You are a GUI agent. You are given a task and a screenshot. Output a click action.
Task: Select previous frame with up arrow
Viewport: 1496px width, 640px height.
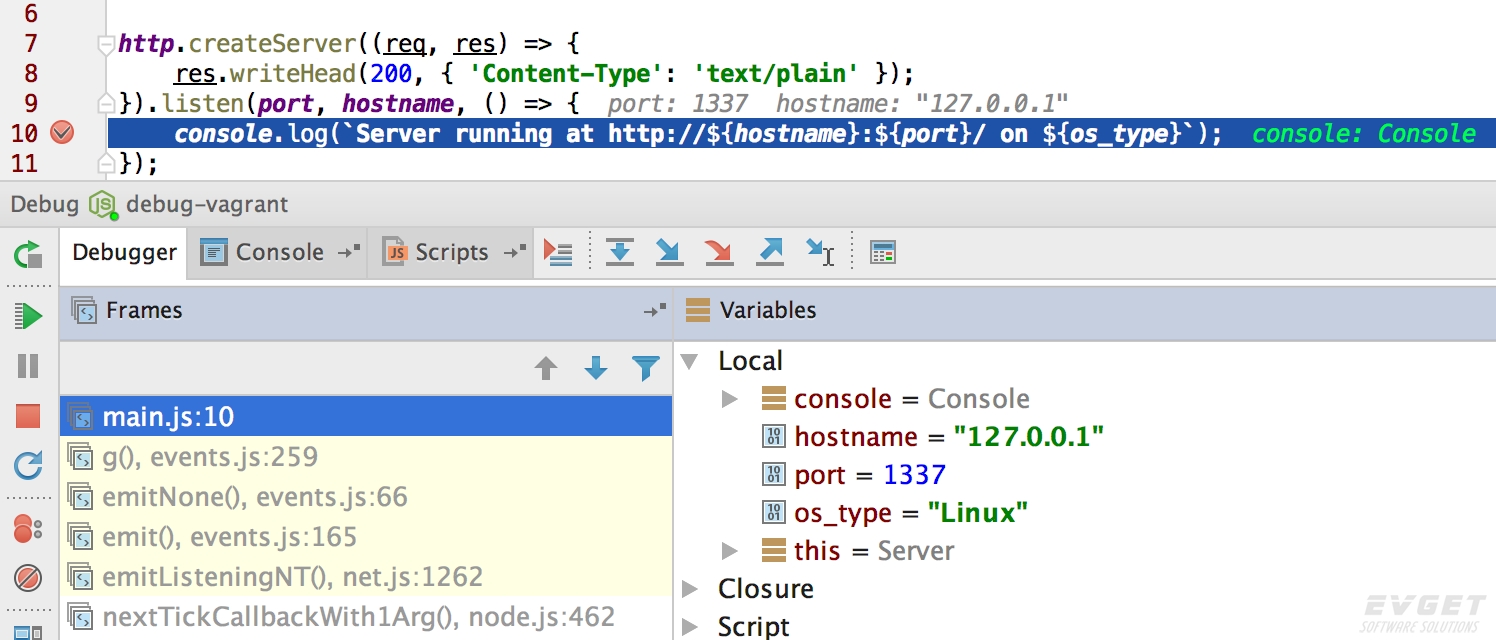545,369
